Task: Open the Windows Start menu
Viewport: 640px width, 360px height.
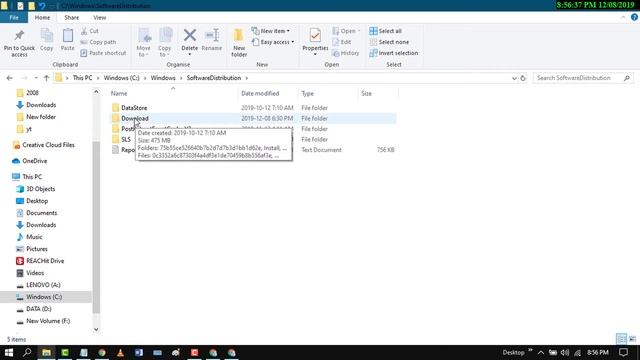Action: pyautogui.click(x=9, y=352)
